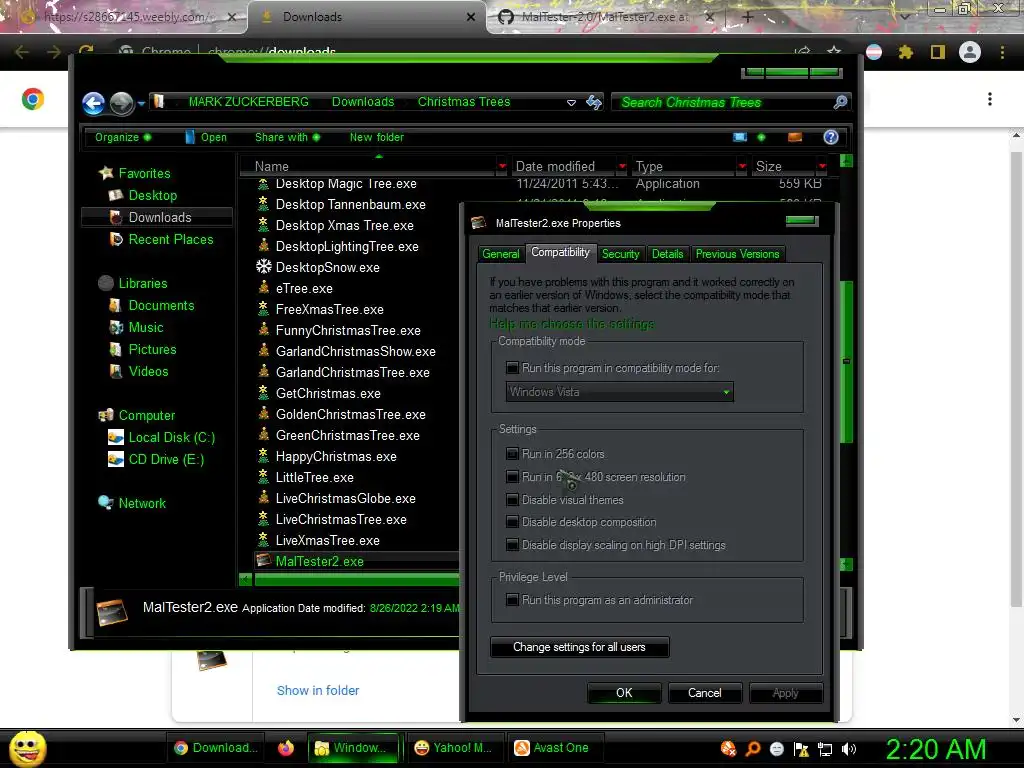Click the file list horizontal scrollbar

[357, 579]
